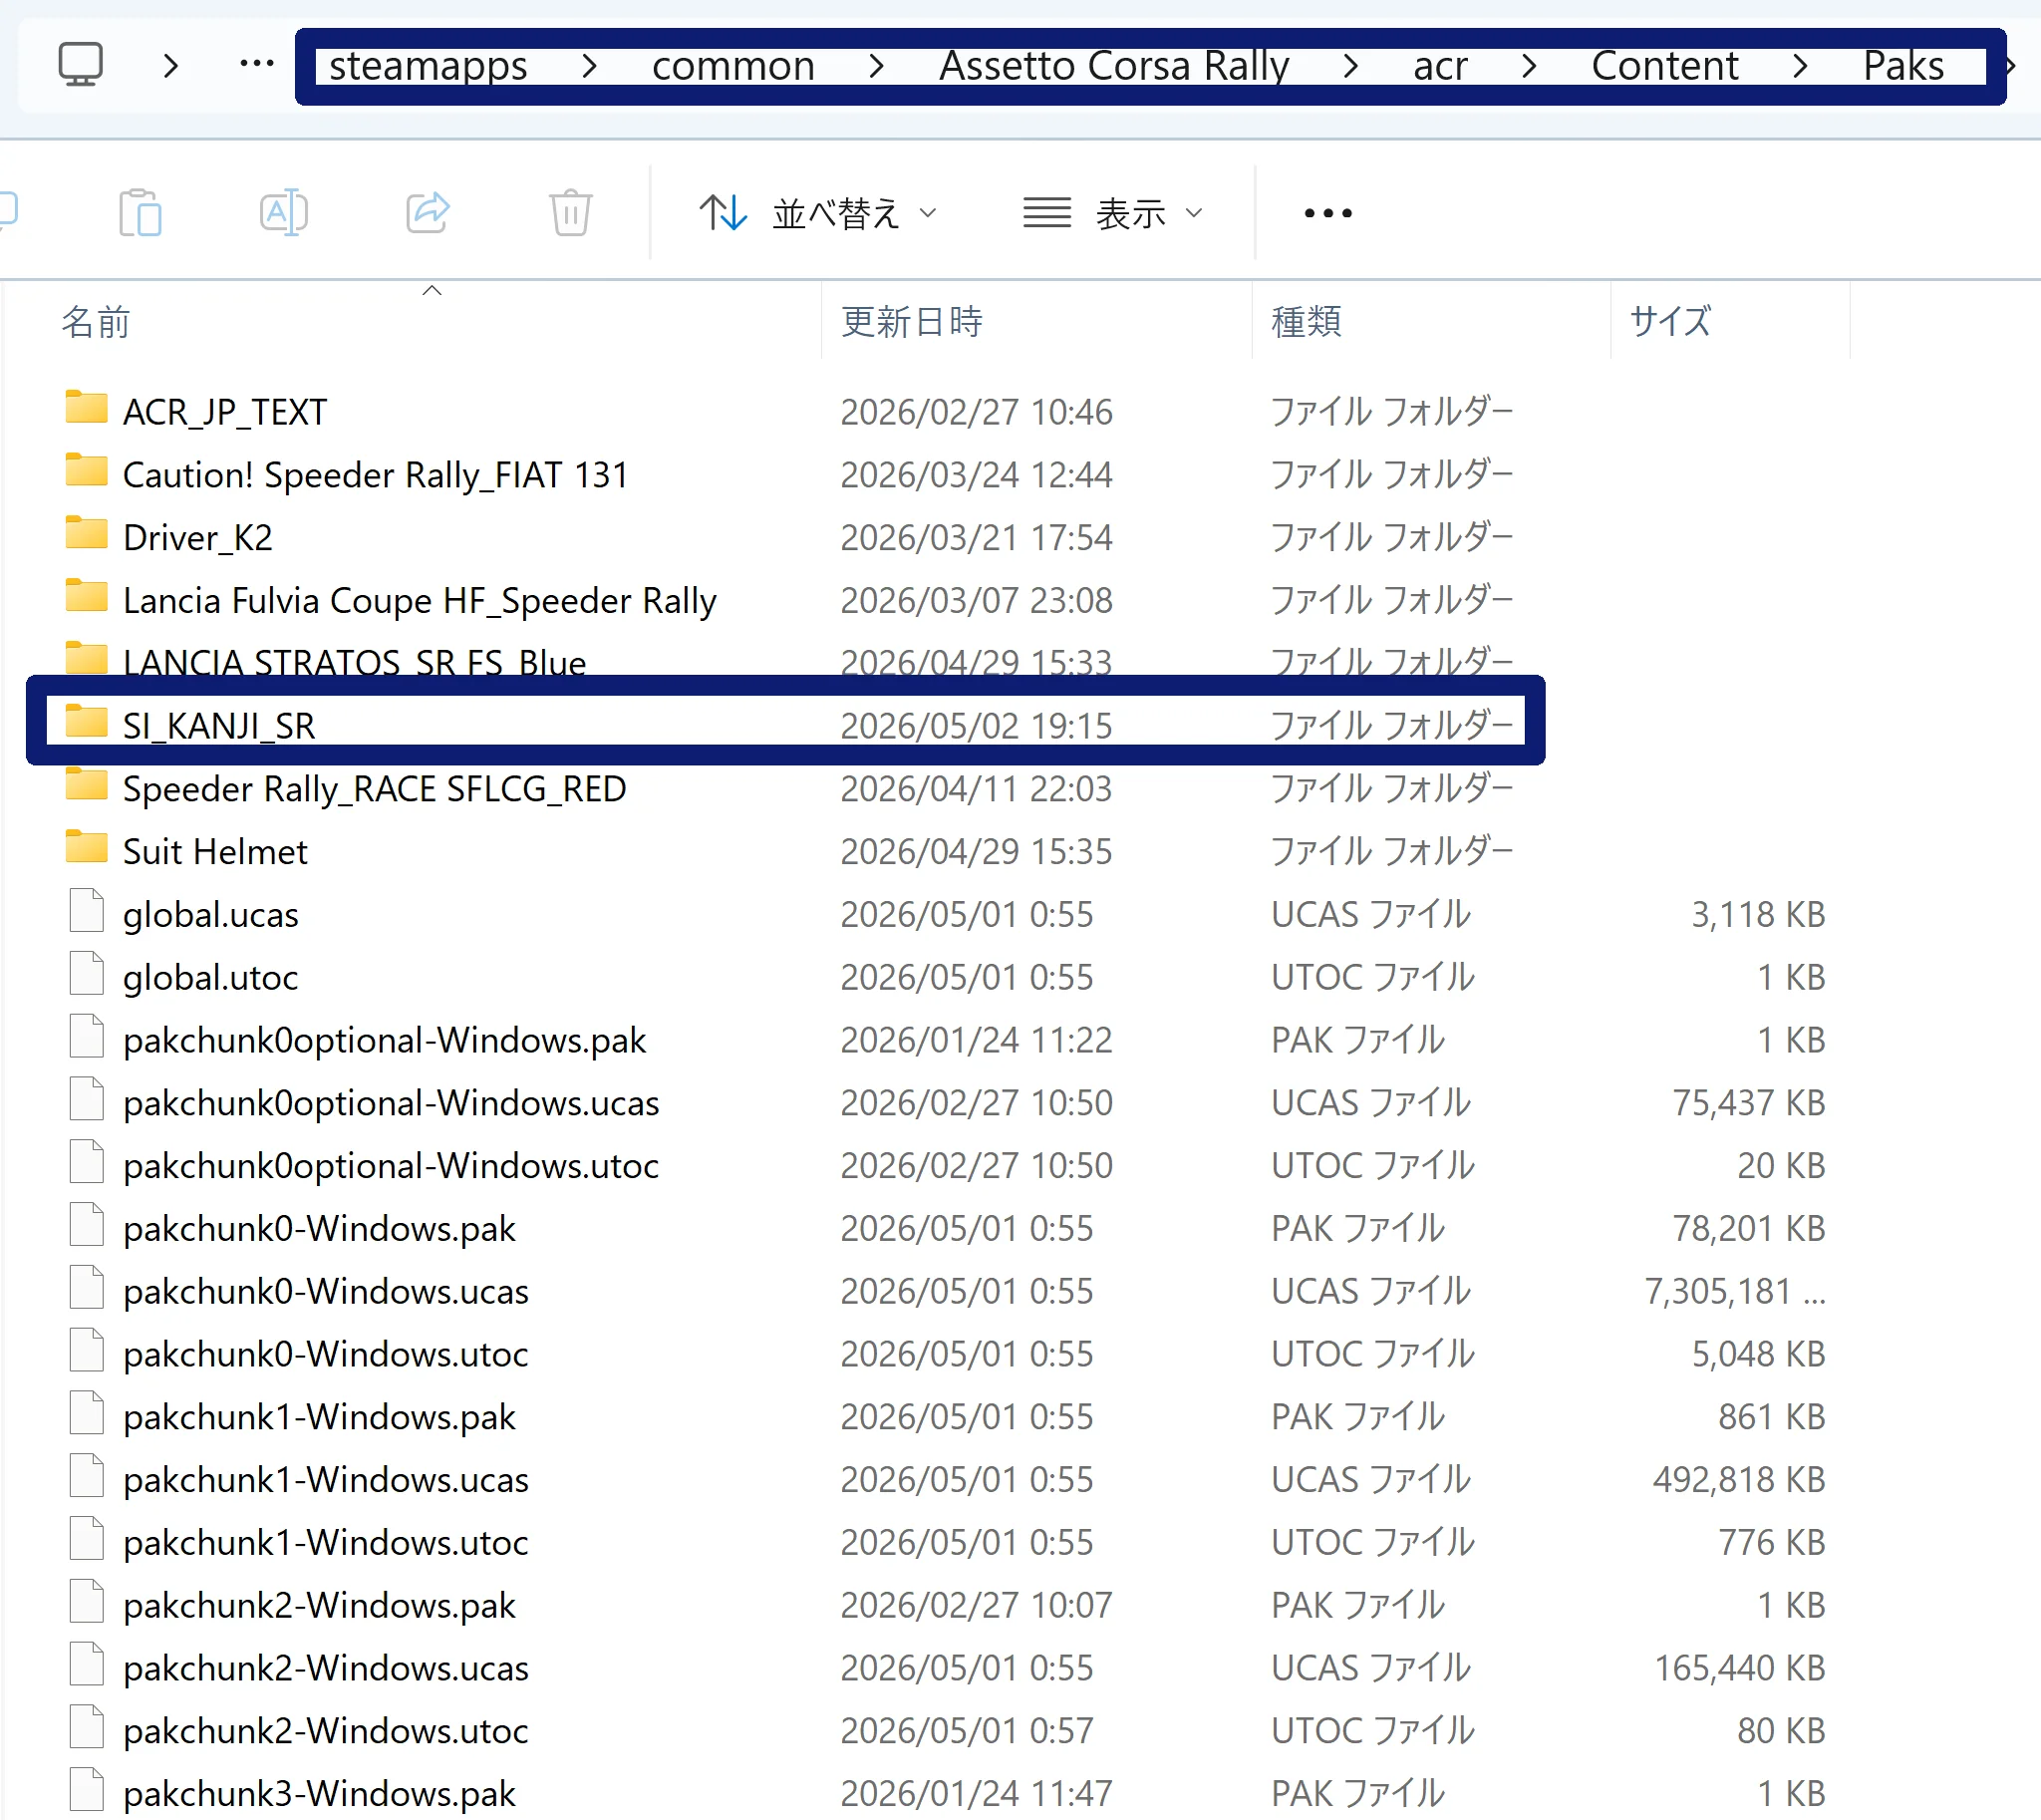The width and height of the screenshot is (2041, 1820).
Task: Sort by 種類 column header
Action: [1306, 322]
